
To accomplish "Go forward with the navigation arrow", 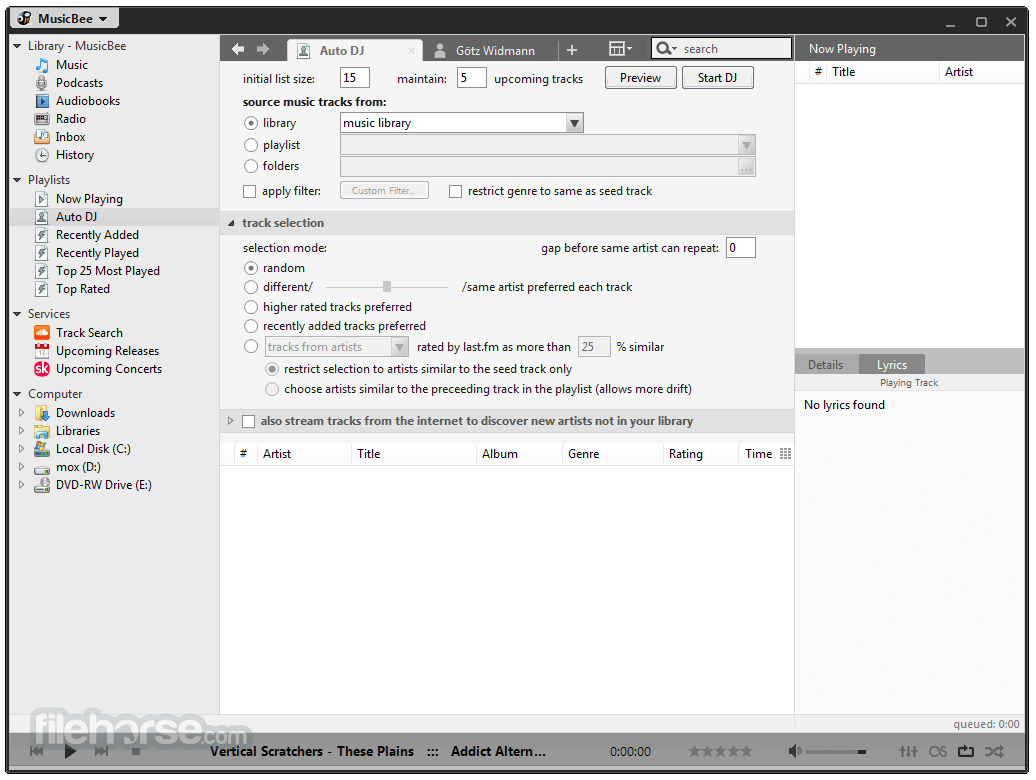I will (x=263, y=49).
